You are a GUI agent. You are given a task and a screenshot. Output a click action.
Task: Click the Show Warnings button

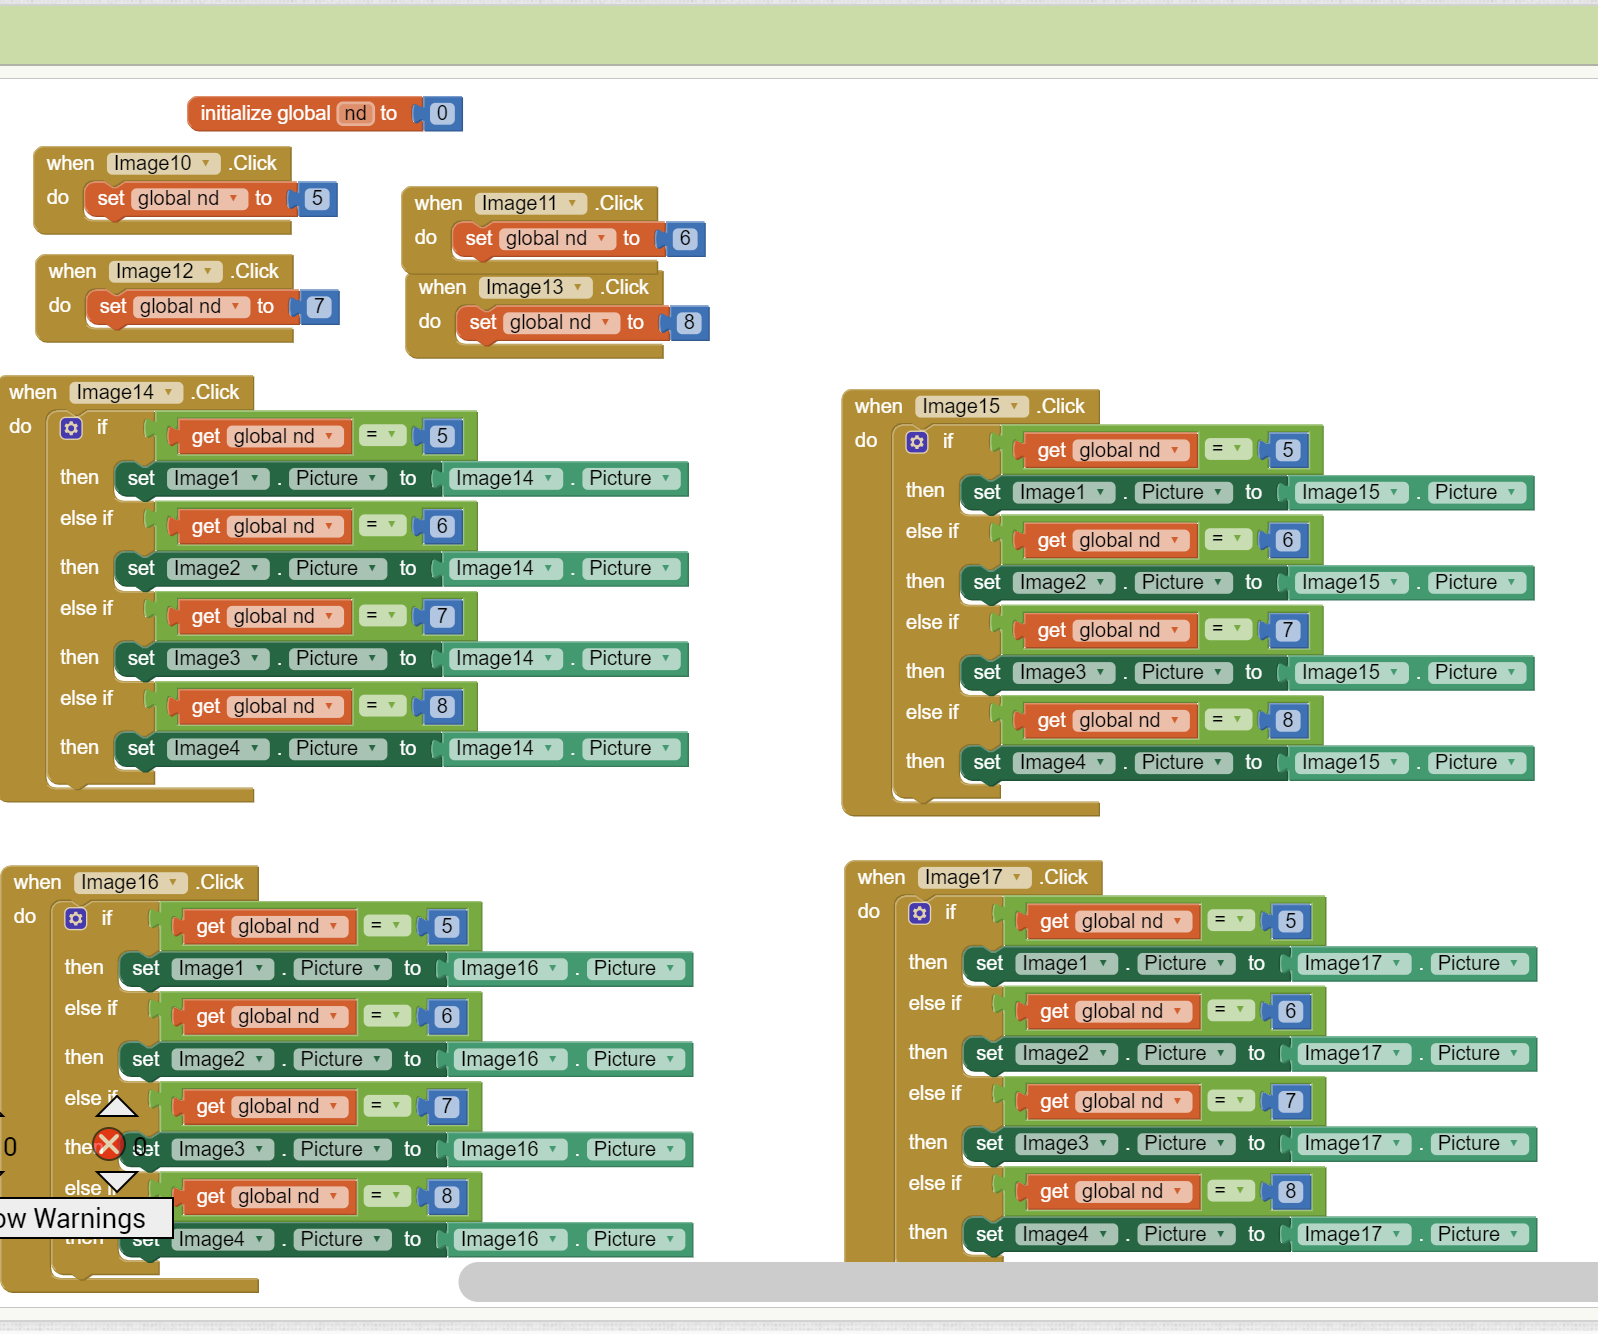[x=80, y=1219]
